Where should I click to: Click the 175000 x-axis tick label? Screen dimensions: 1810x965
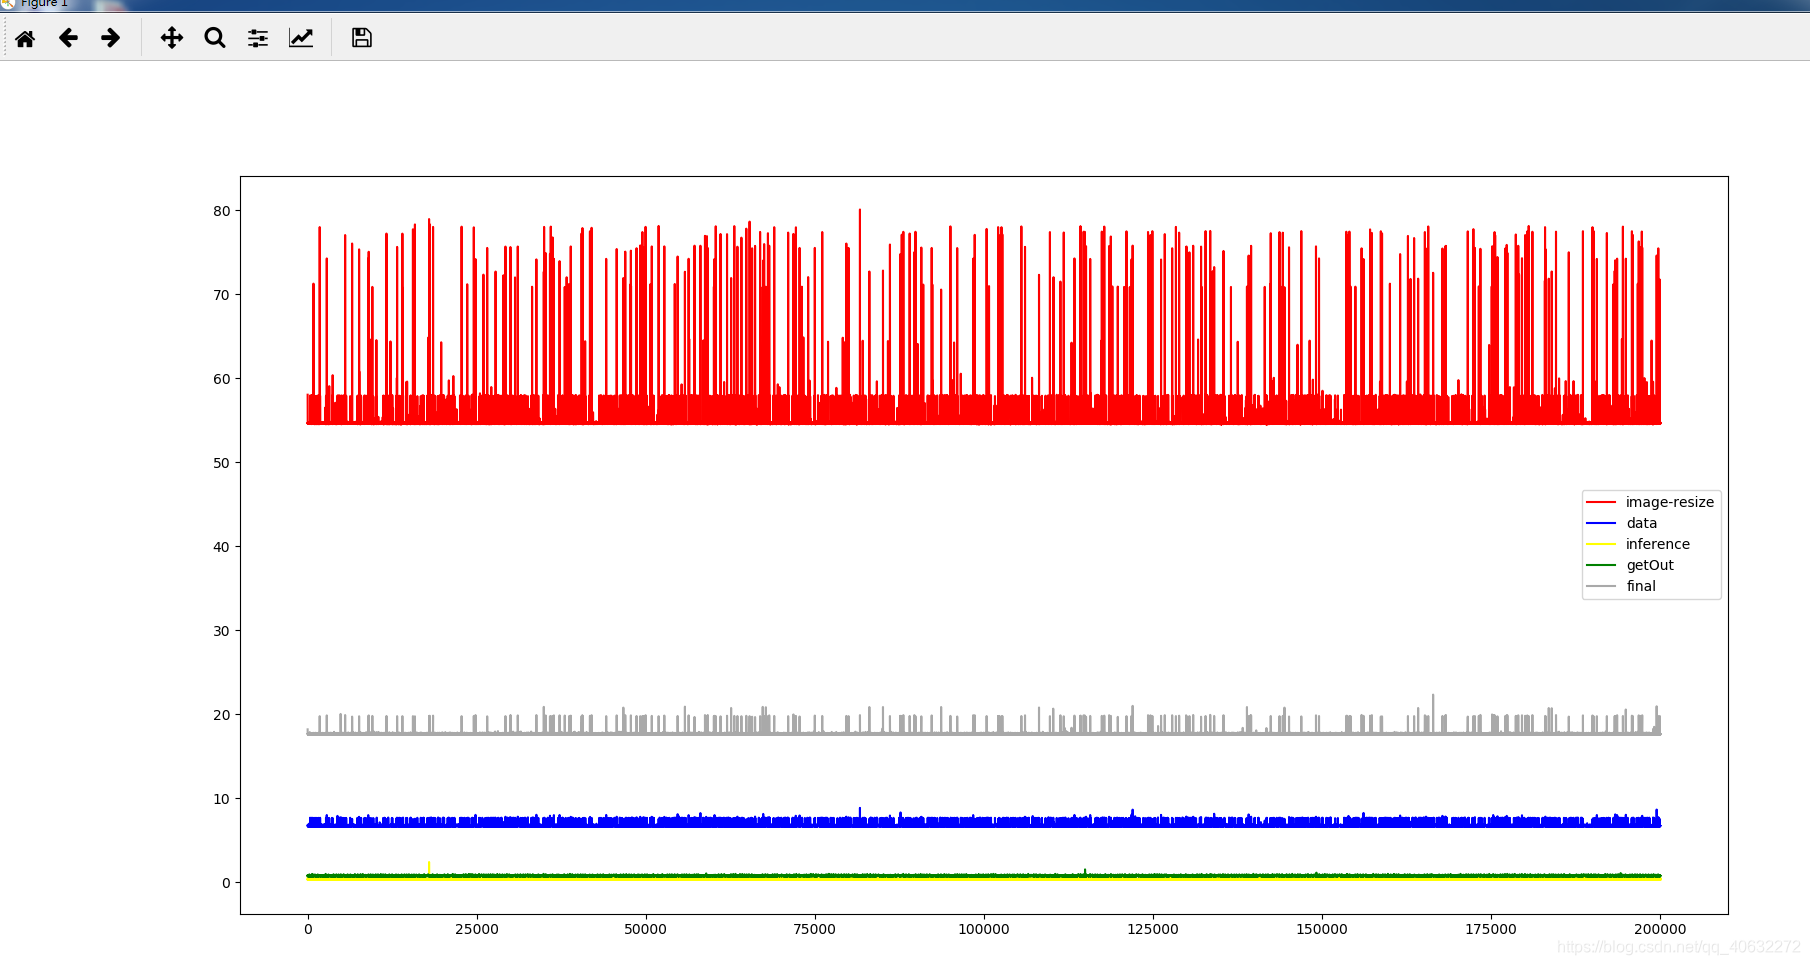(x=1491, y=929)
